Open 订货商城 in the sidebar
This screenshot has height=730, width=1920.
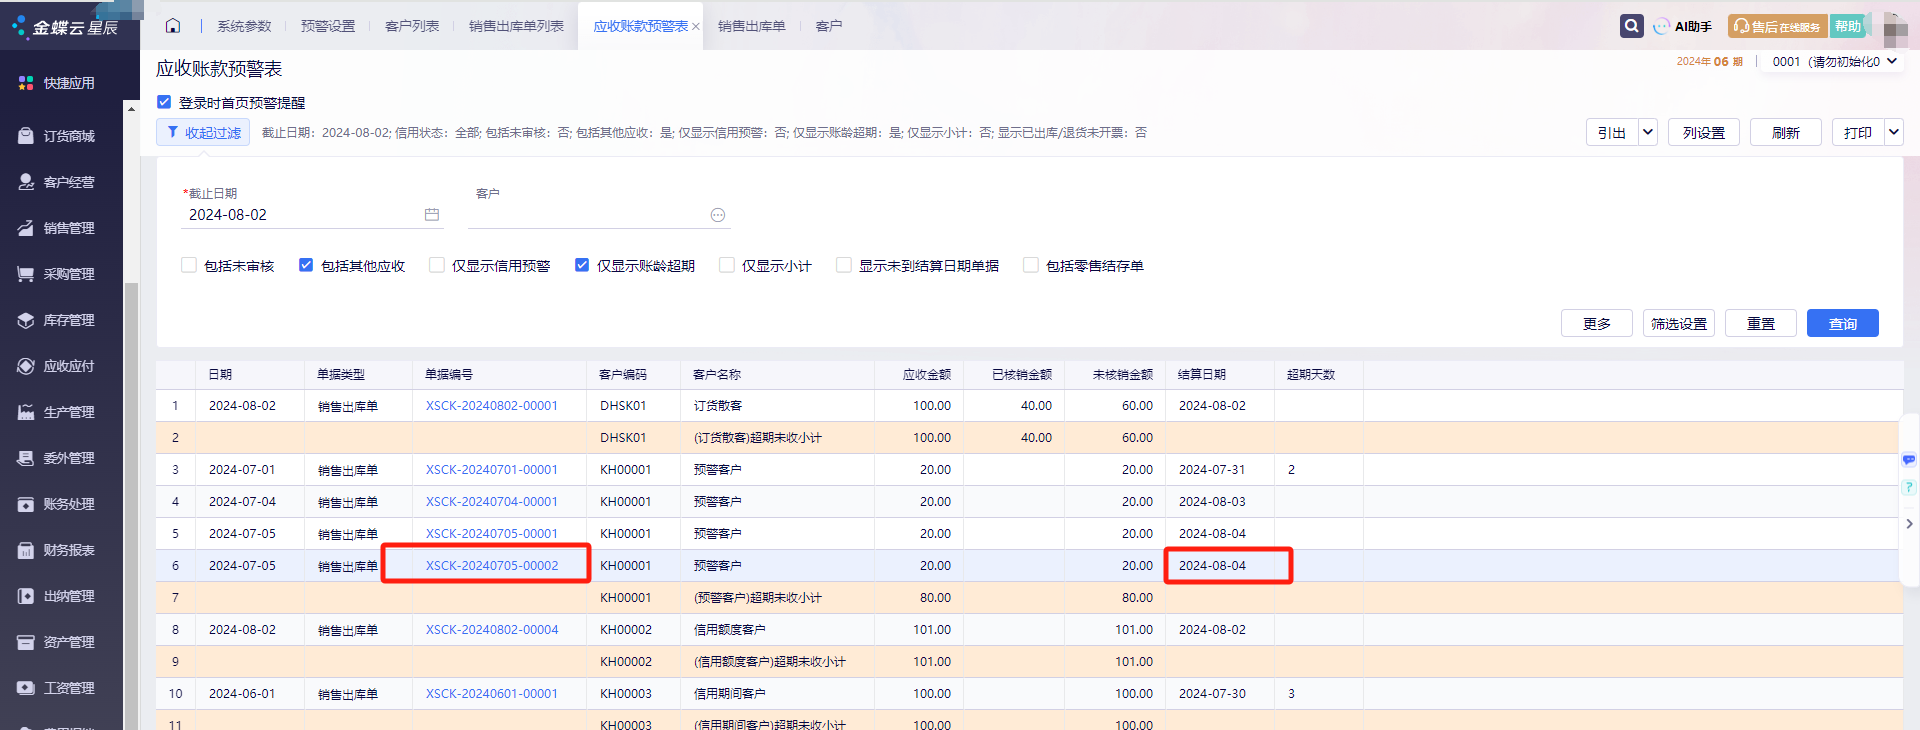pos(57,136)
